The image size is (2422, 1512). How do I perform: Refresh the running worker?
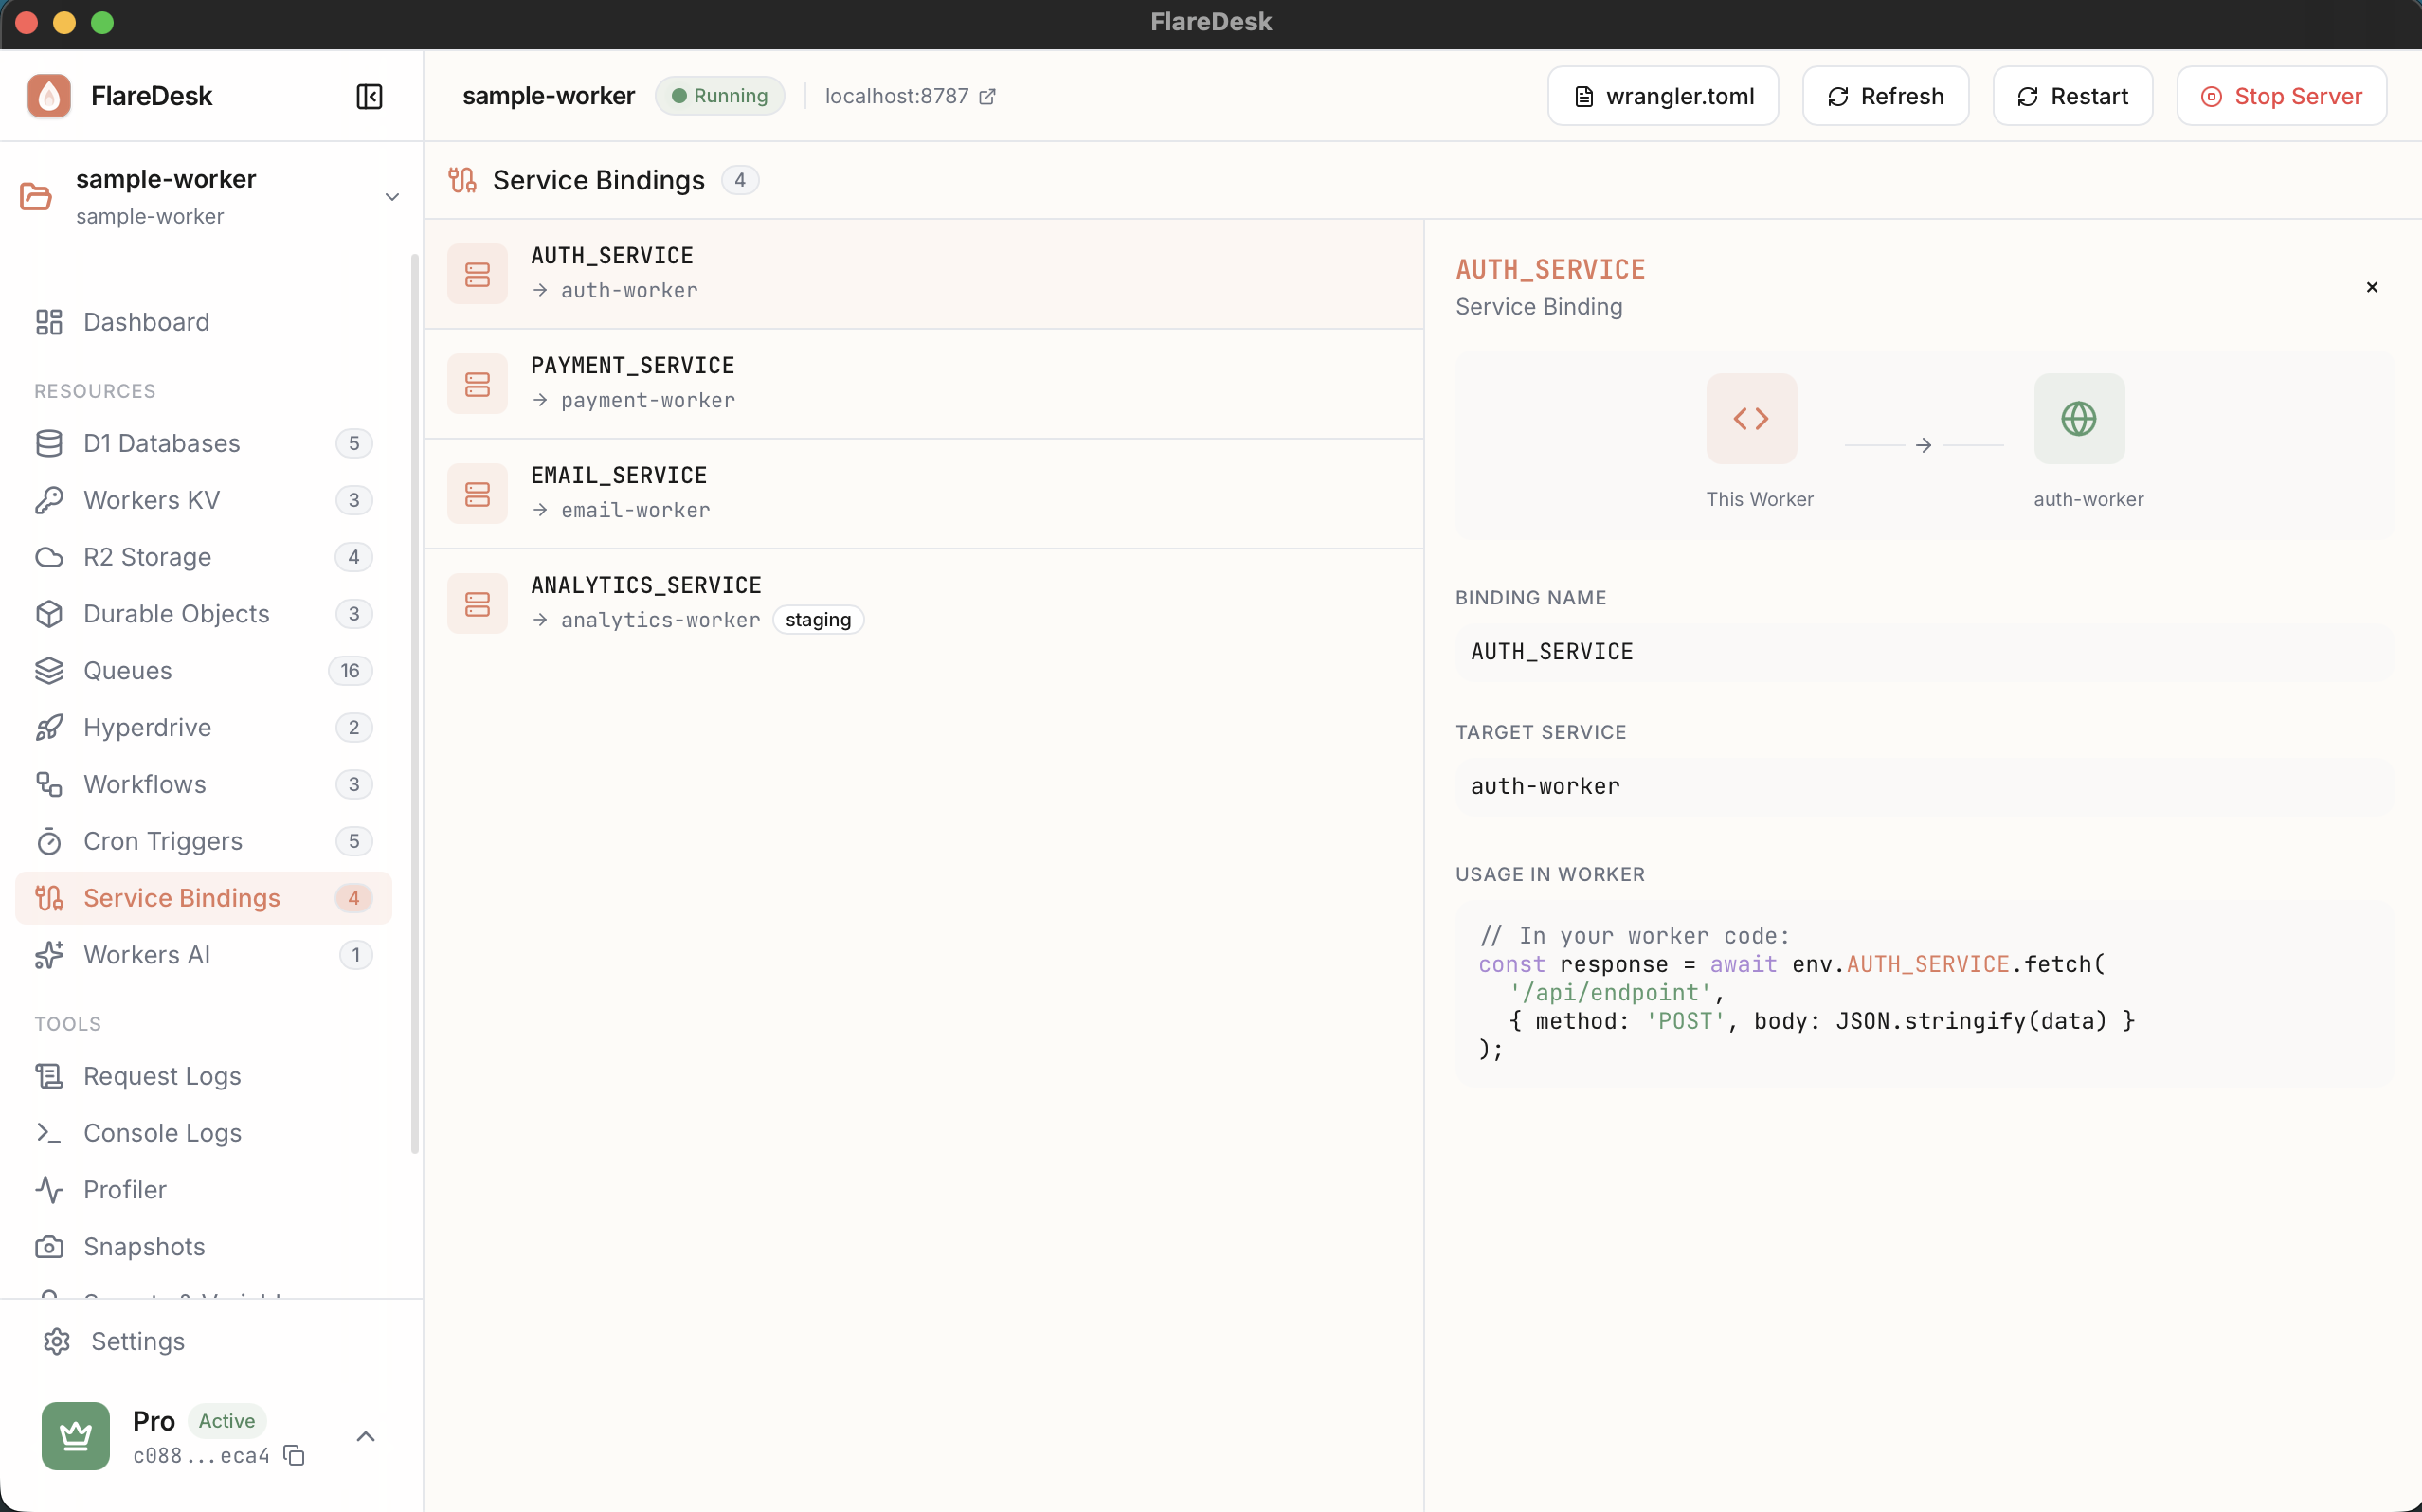click(x=1885, y=95)
